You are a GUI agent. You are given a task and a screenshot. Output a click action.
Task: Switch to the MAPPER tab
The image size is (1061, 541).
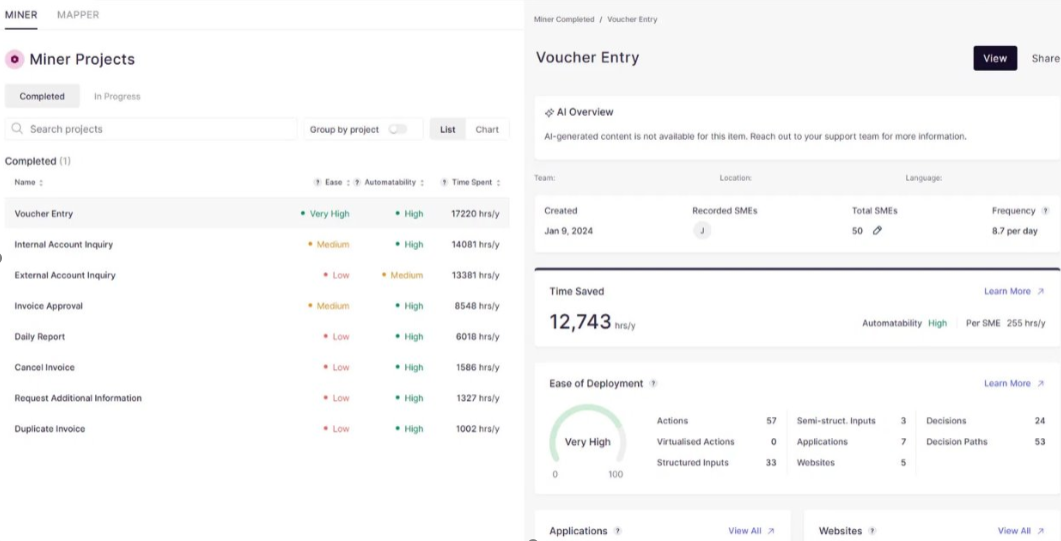tap(78, 15)
